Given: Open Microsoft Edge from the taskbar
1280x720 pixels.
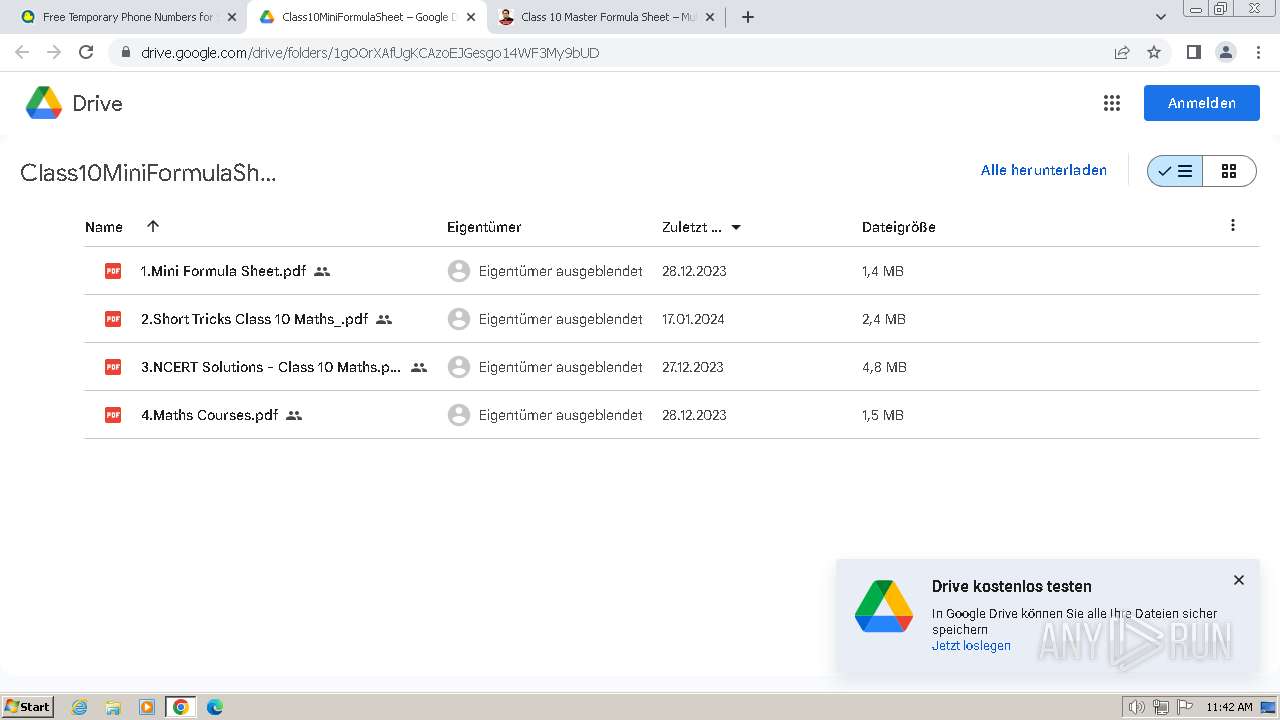Looking at the screenshot, I should 214,707.
